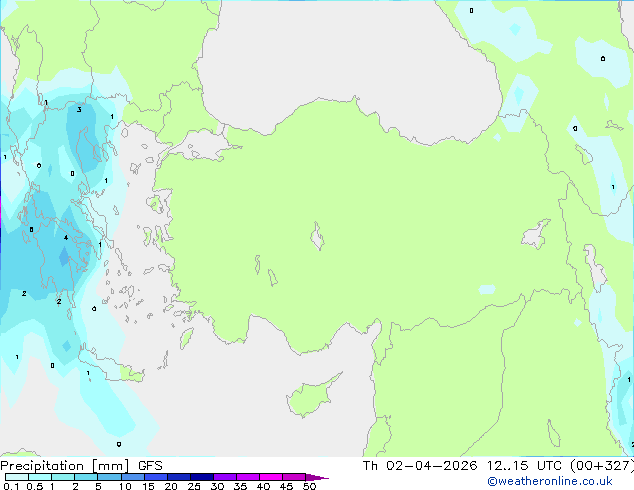Click the 'GFS' model label

pyautogui.click(x=150, y=466)
